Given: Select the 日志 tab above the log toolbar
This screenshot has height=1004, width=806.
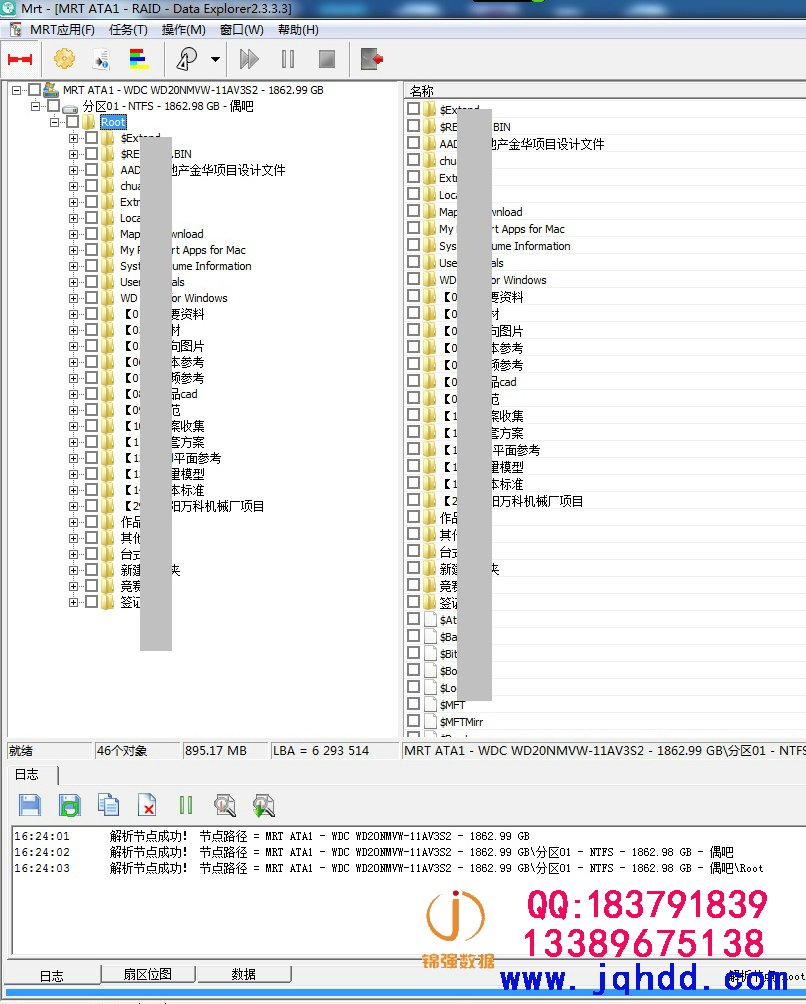Looking at the screenshot, I should [x=27, y=775].
